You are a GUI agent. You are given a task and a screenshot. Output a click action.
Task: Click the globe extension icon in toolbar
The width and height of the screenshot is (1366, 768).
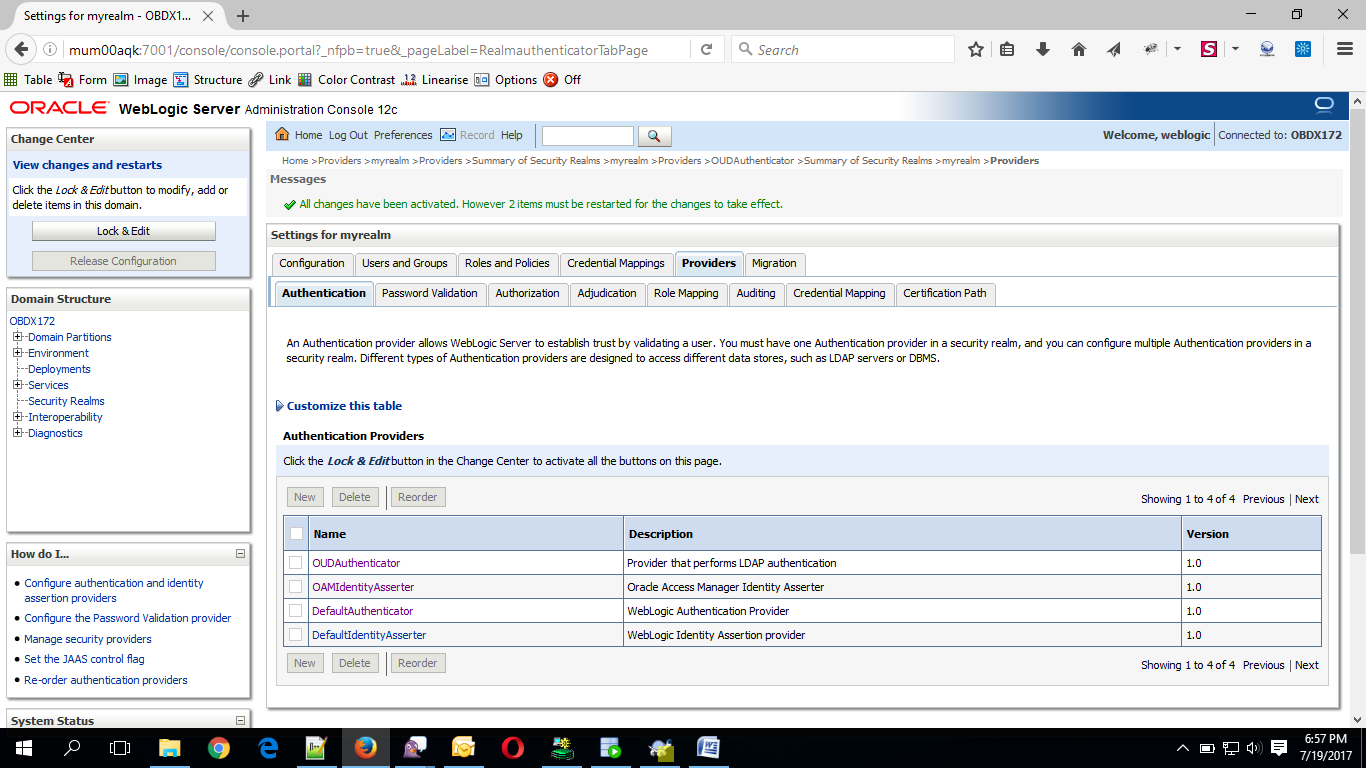1267,49
